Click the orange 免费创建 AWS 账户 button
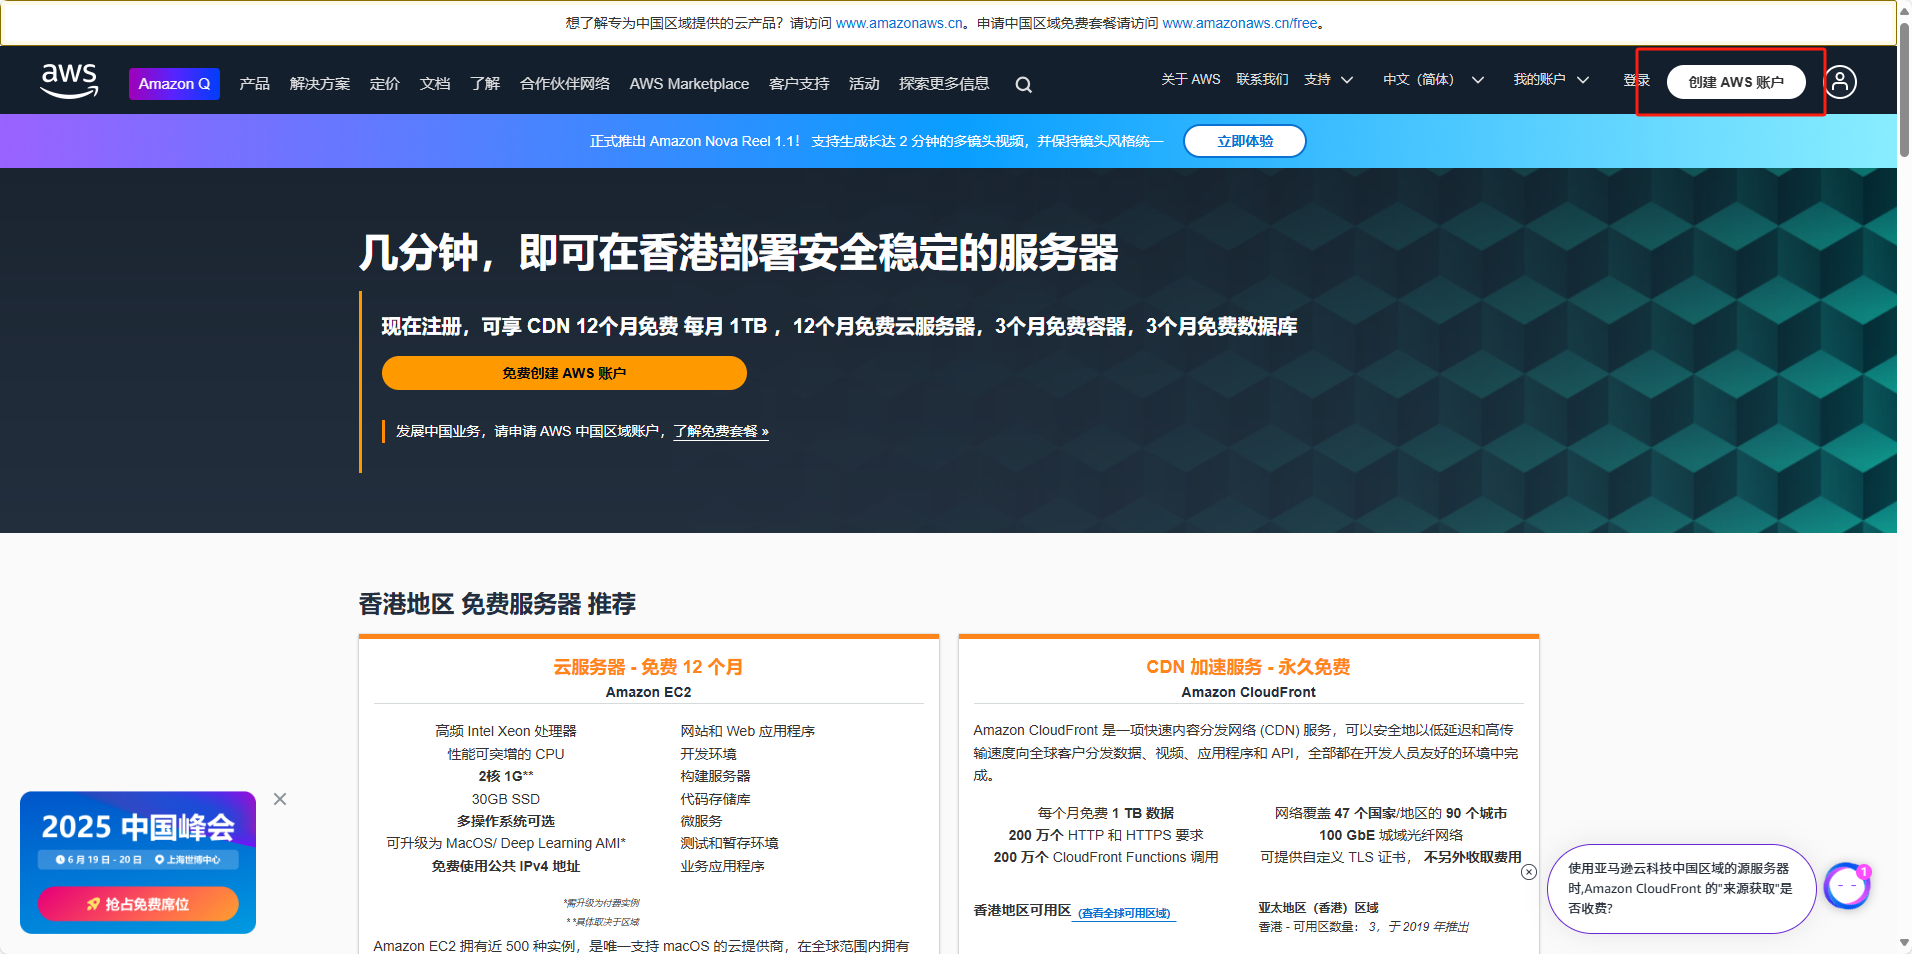1912x954 pixels. click(x=564, y=373)
